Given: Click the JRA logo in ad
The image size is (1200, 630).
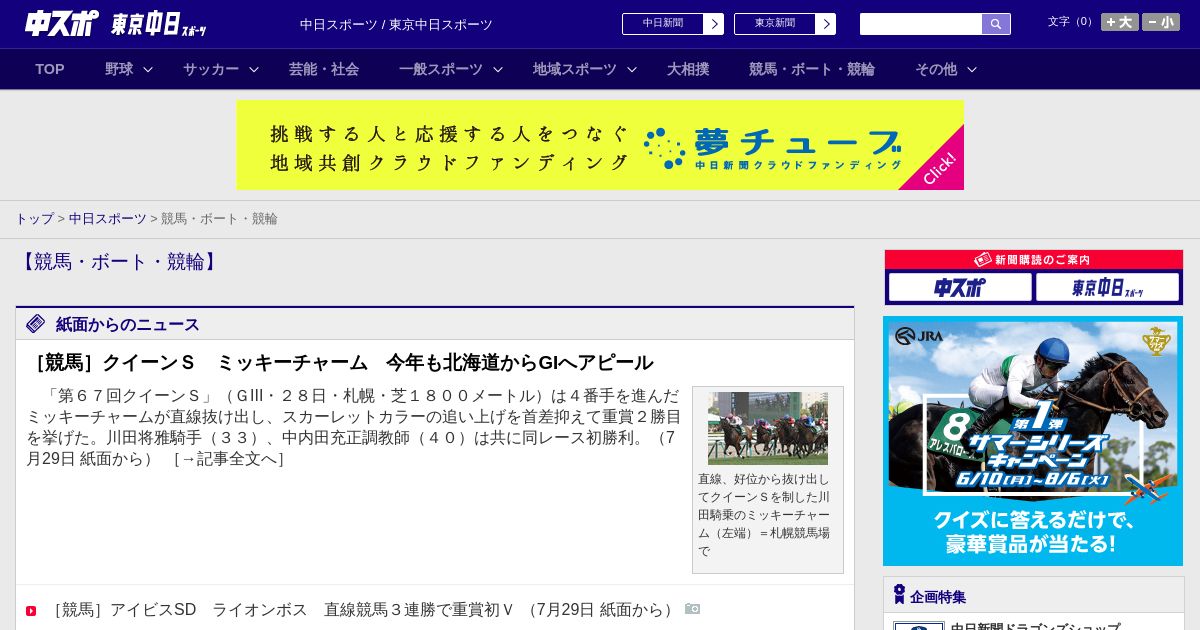Looking at the screenshot, I should [919, 336].
